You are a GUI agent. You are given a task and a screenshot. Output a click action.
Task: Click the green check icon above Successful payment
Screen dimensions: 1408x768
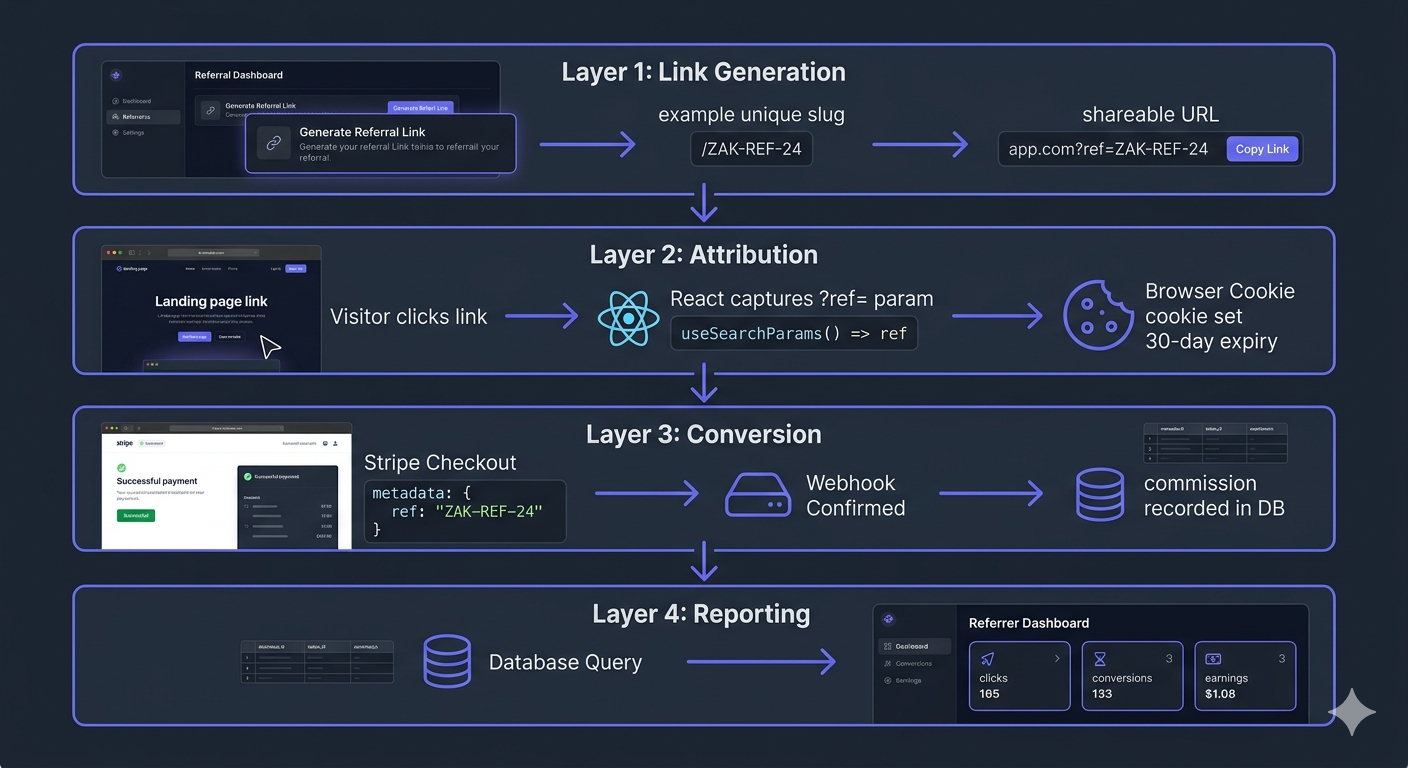122,468
